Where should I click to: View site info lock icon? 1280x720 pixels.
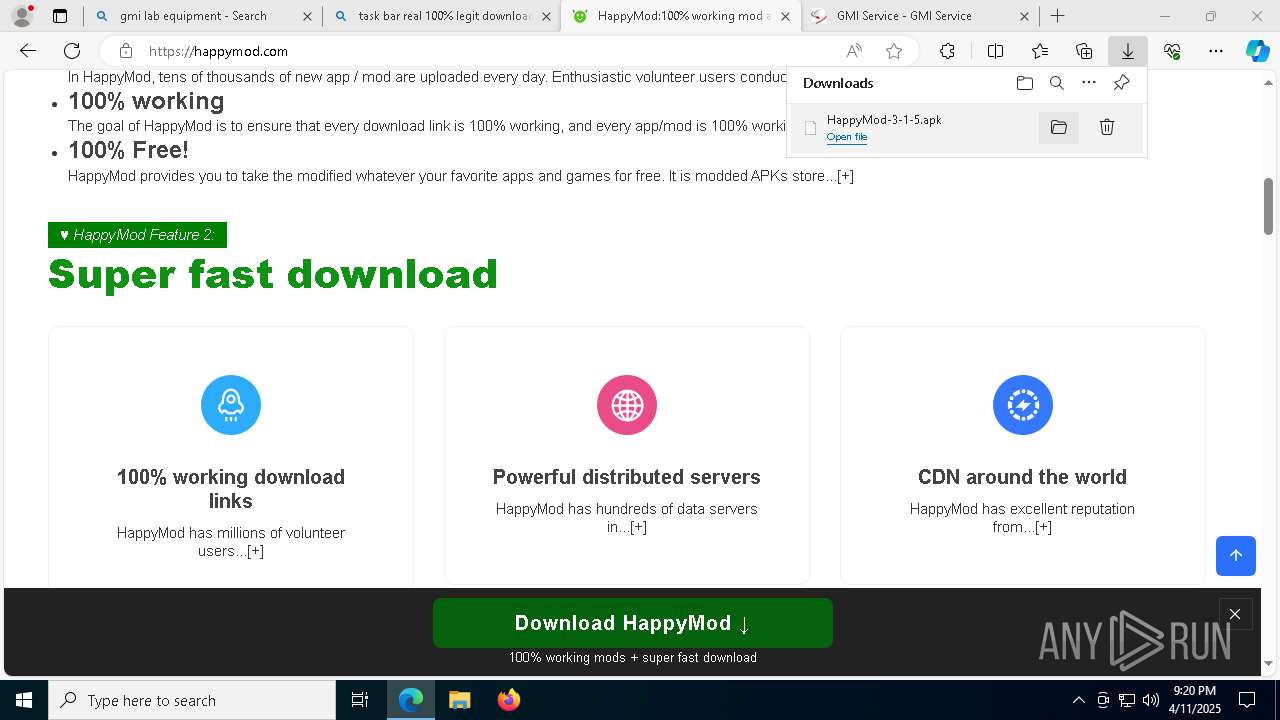(x=125, y=51)
